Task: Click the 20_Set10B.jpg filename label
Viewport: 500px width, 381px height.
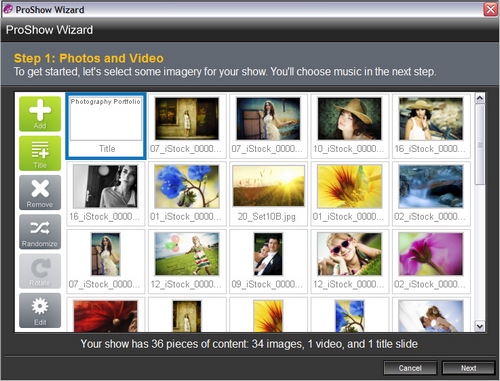Action: [x=267, y=217]
